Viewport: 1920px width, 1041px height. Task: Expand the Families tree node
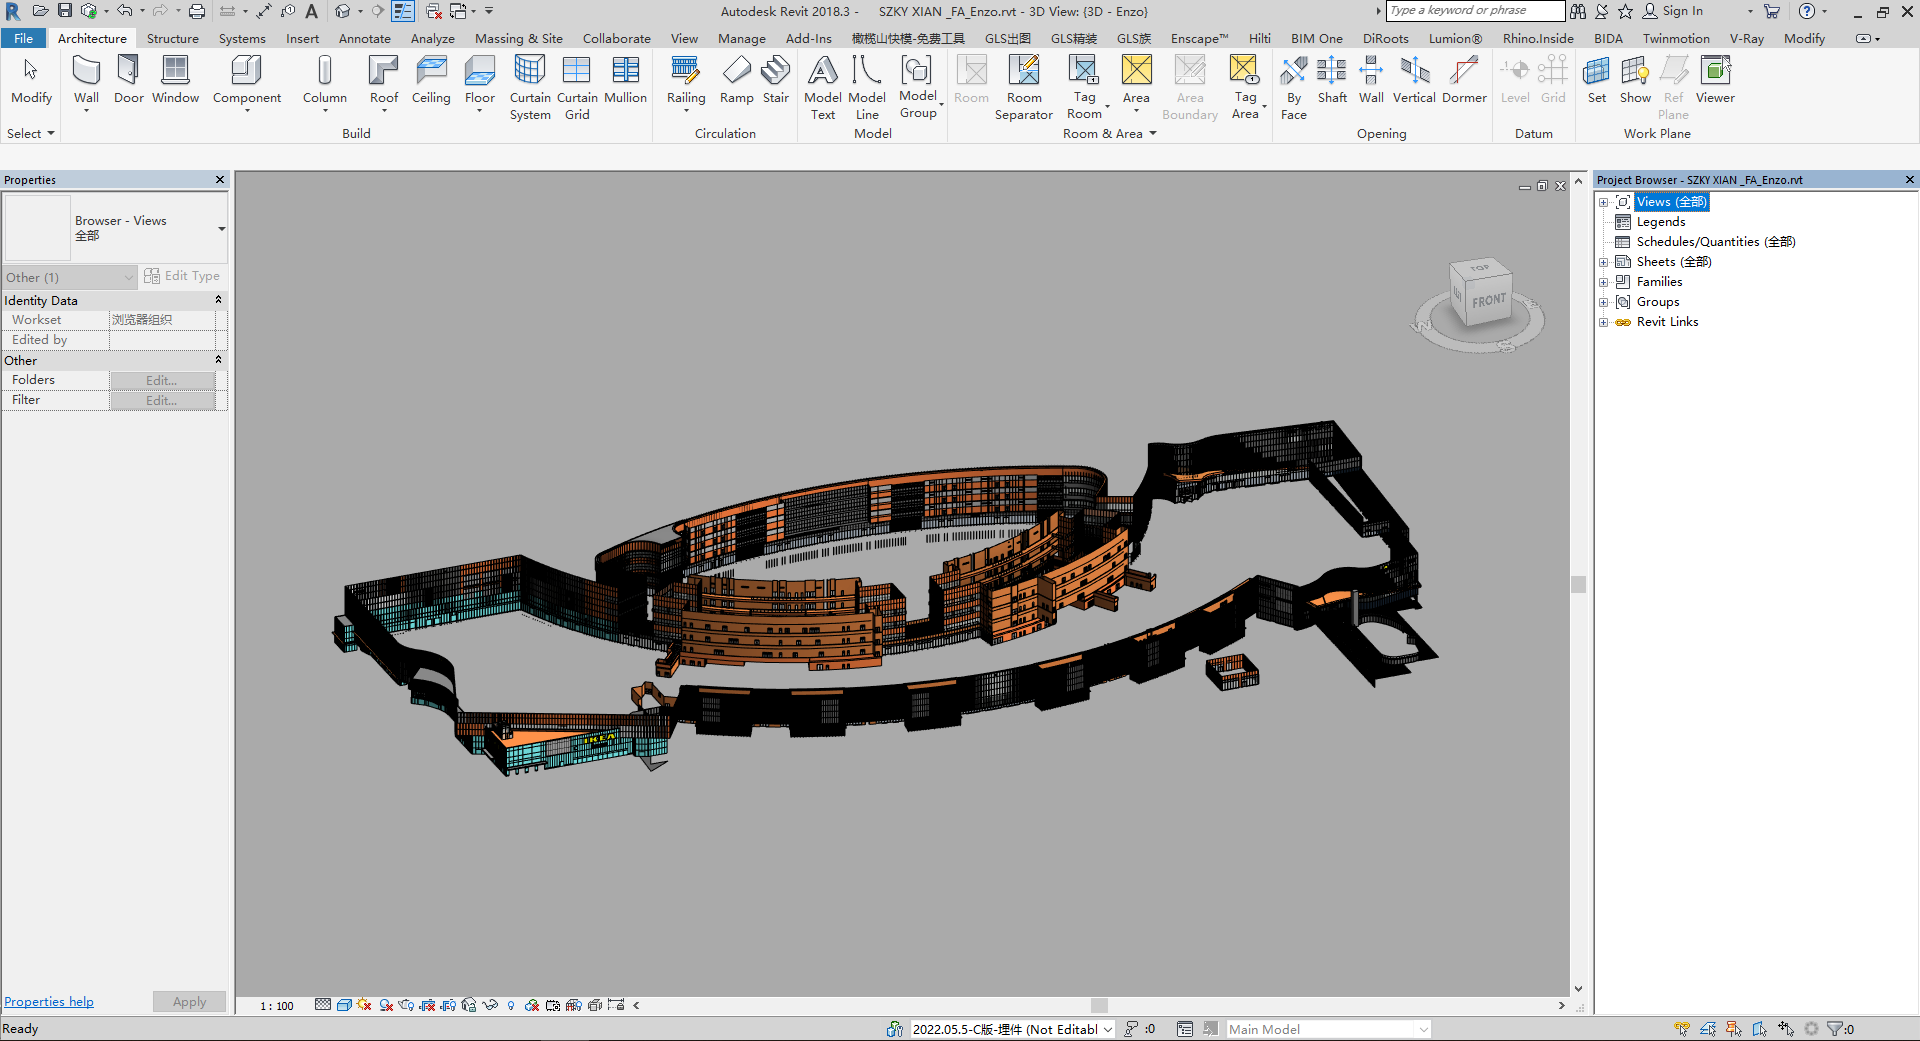pyautogui.click(x=1603, y=282)
